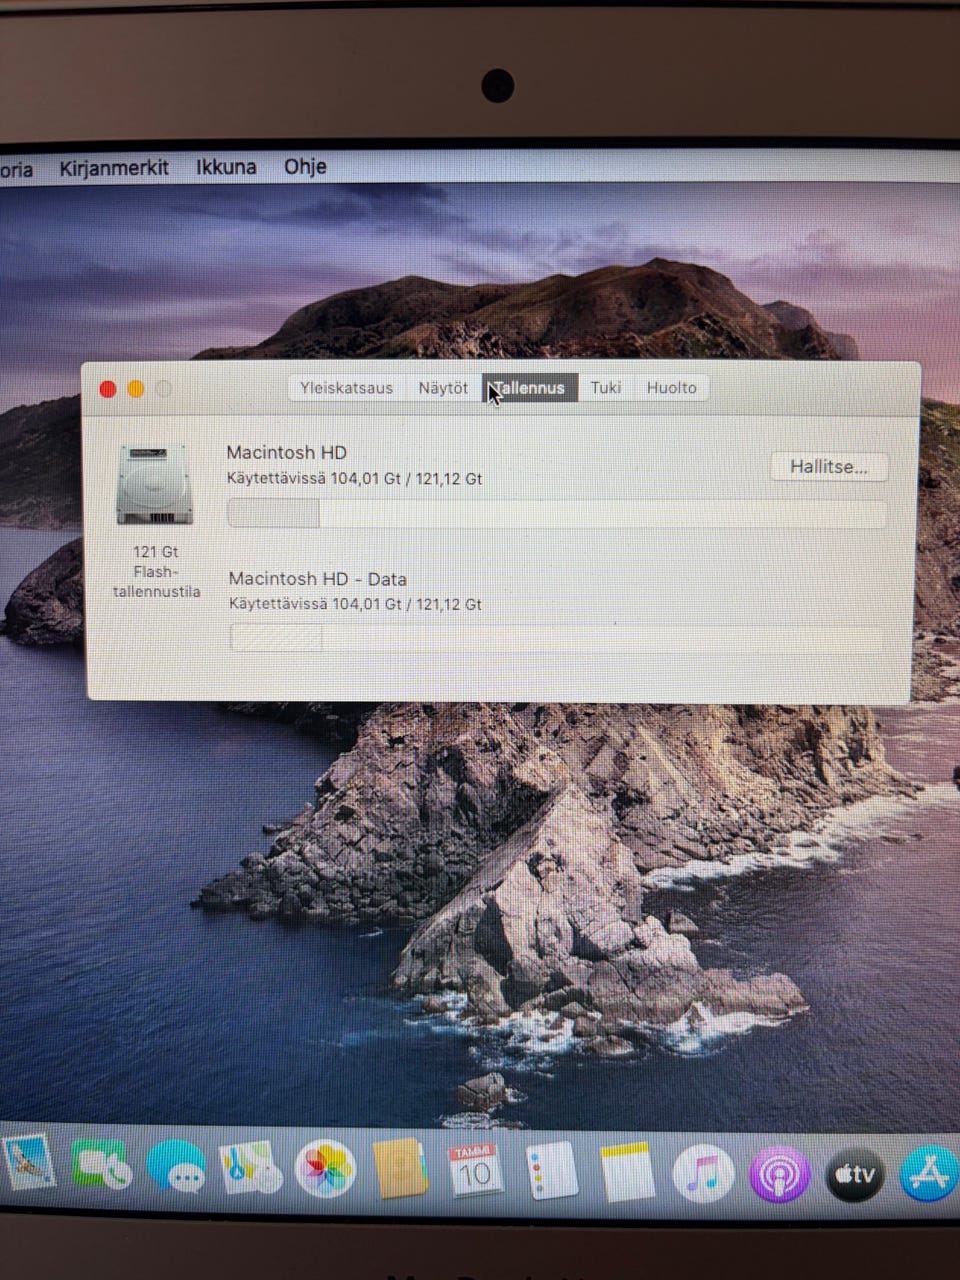The image size is (960, 1280).
Task: Close the storage info window
Action: pyautogui.click(x=108, y=389)
